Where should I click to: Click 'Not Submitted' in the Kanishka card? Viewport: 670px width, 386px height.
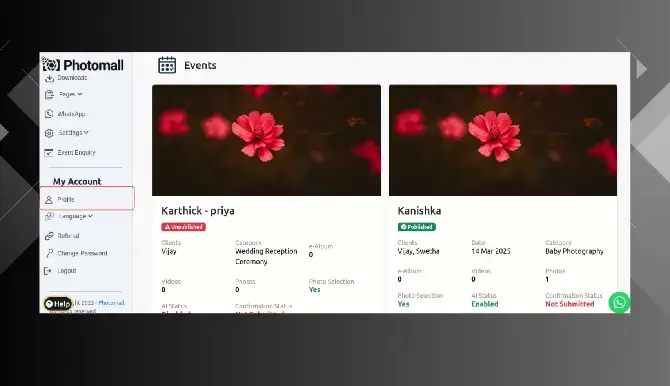(x=570, y=304)
